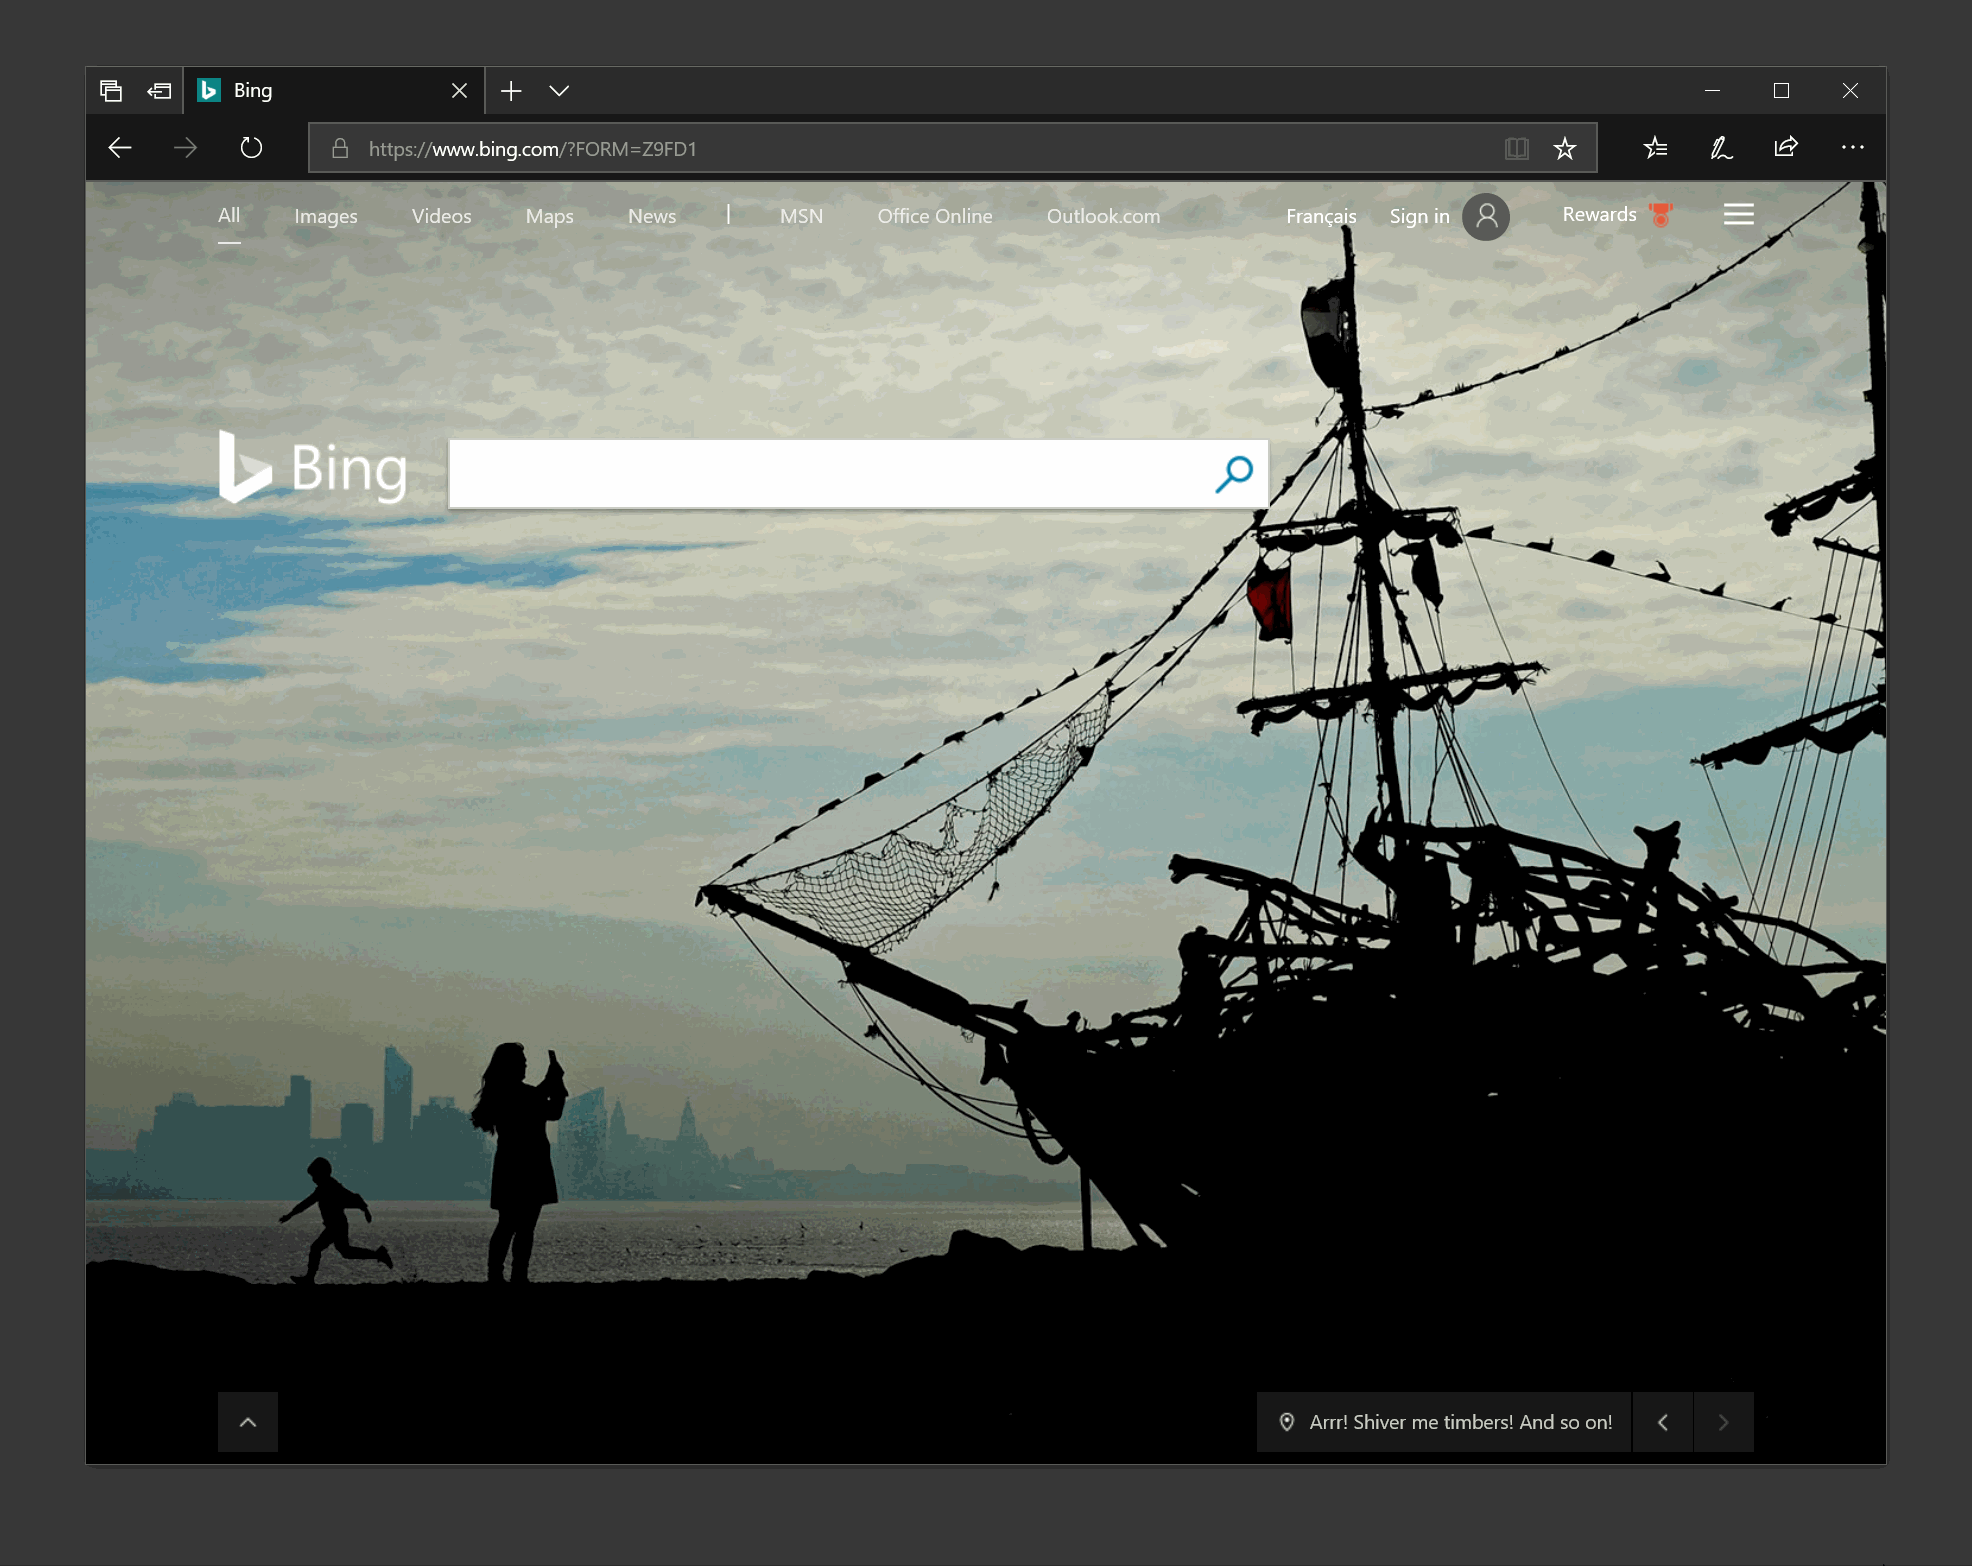Image resolution: width=1972 pixels, height=1566 pixels.
Task: Refresh the Bing page
Action: (x=250, y=147)
